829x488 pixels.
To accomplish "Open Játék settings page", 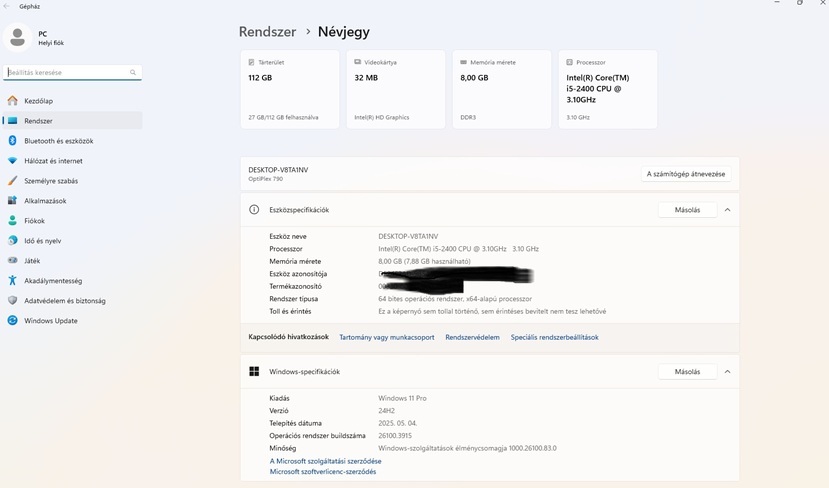I will (72, 261).
